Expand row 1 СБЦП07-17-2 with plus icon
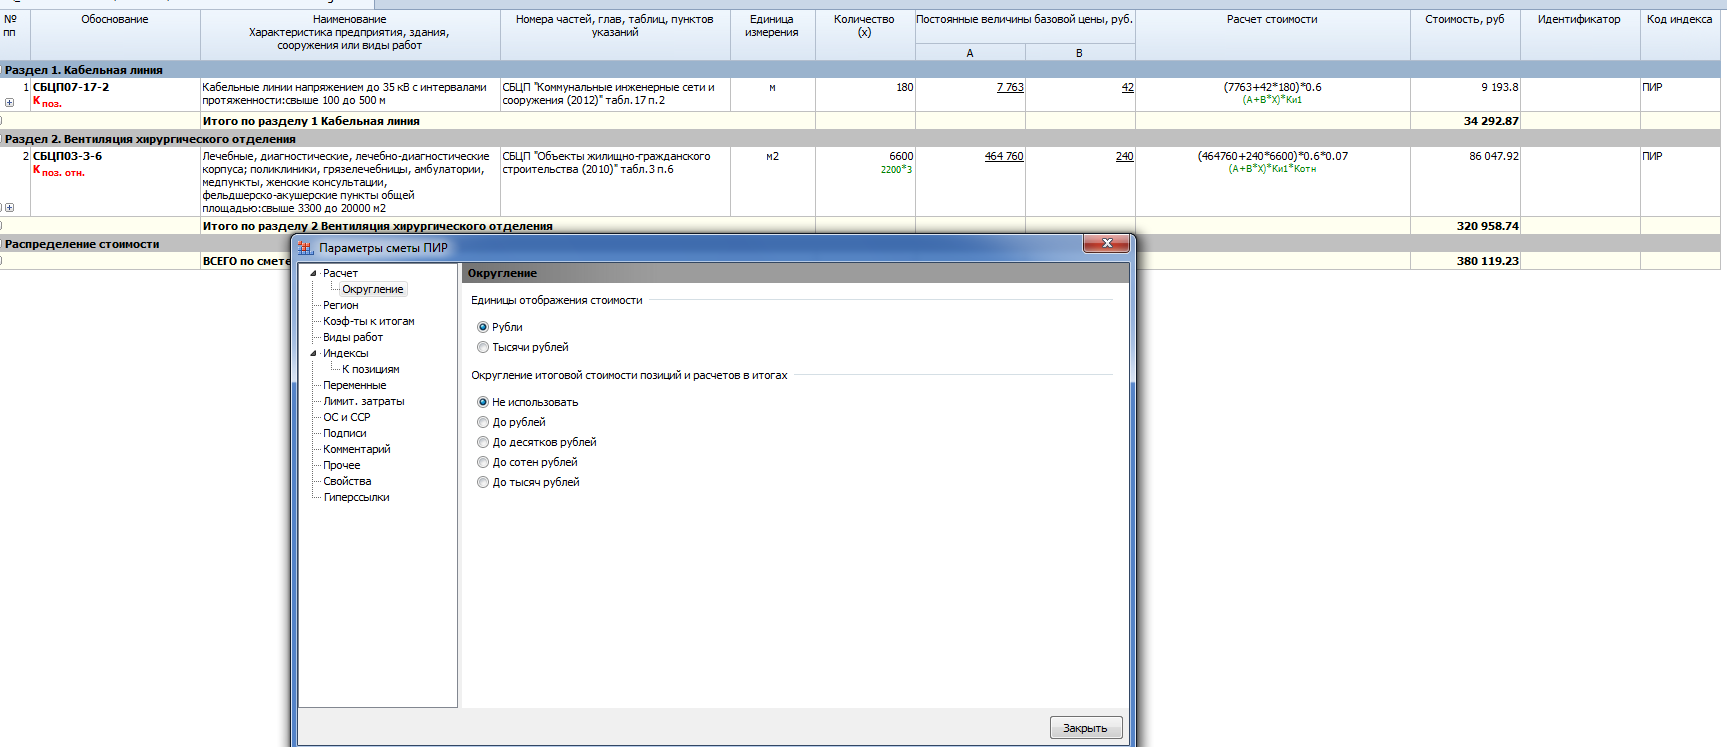Viewport: 1727px width, 747px height. click(9, 103)
